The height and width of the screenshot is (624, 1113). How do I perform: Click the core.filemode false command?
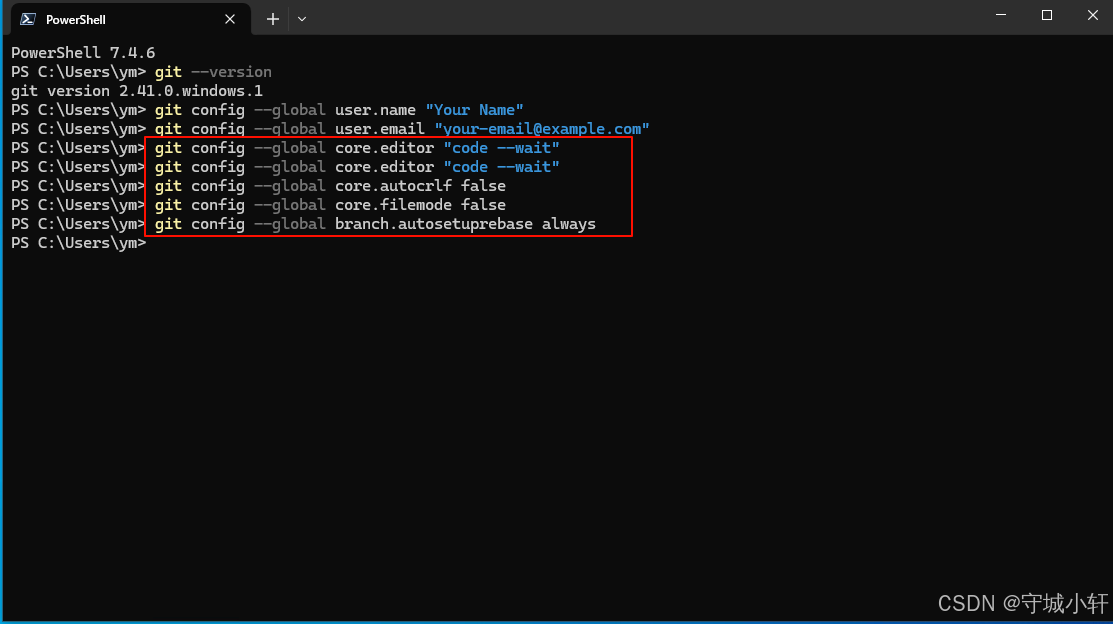258,205
